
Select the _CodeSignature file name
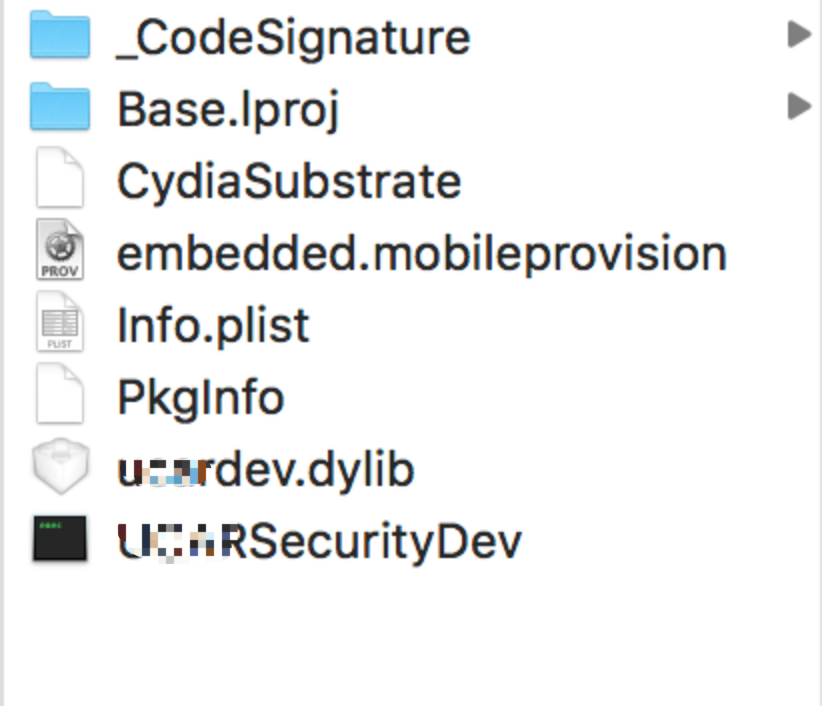tap(294, 40)
